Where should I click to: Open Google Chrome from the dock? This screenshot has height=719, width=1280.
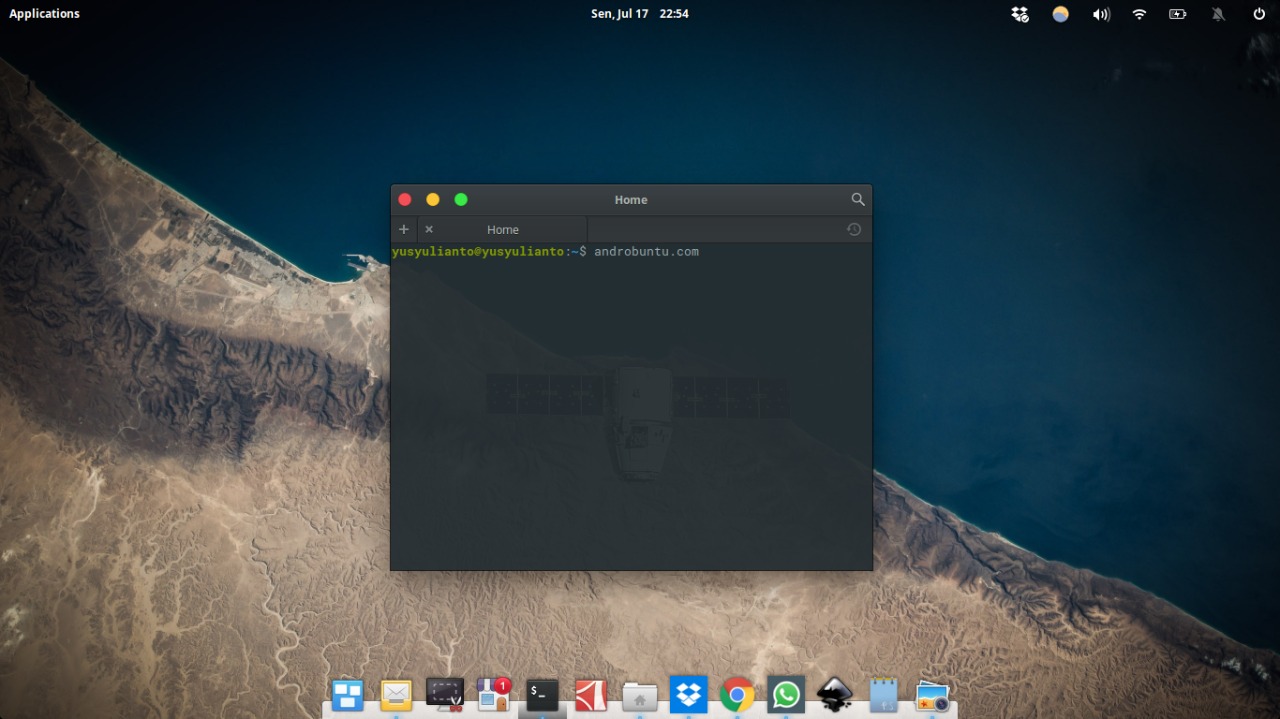(x=737, y=693)
